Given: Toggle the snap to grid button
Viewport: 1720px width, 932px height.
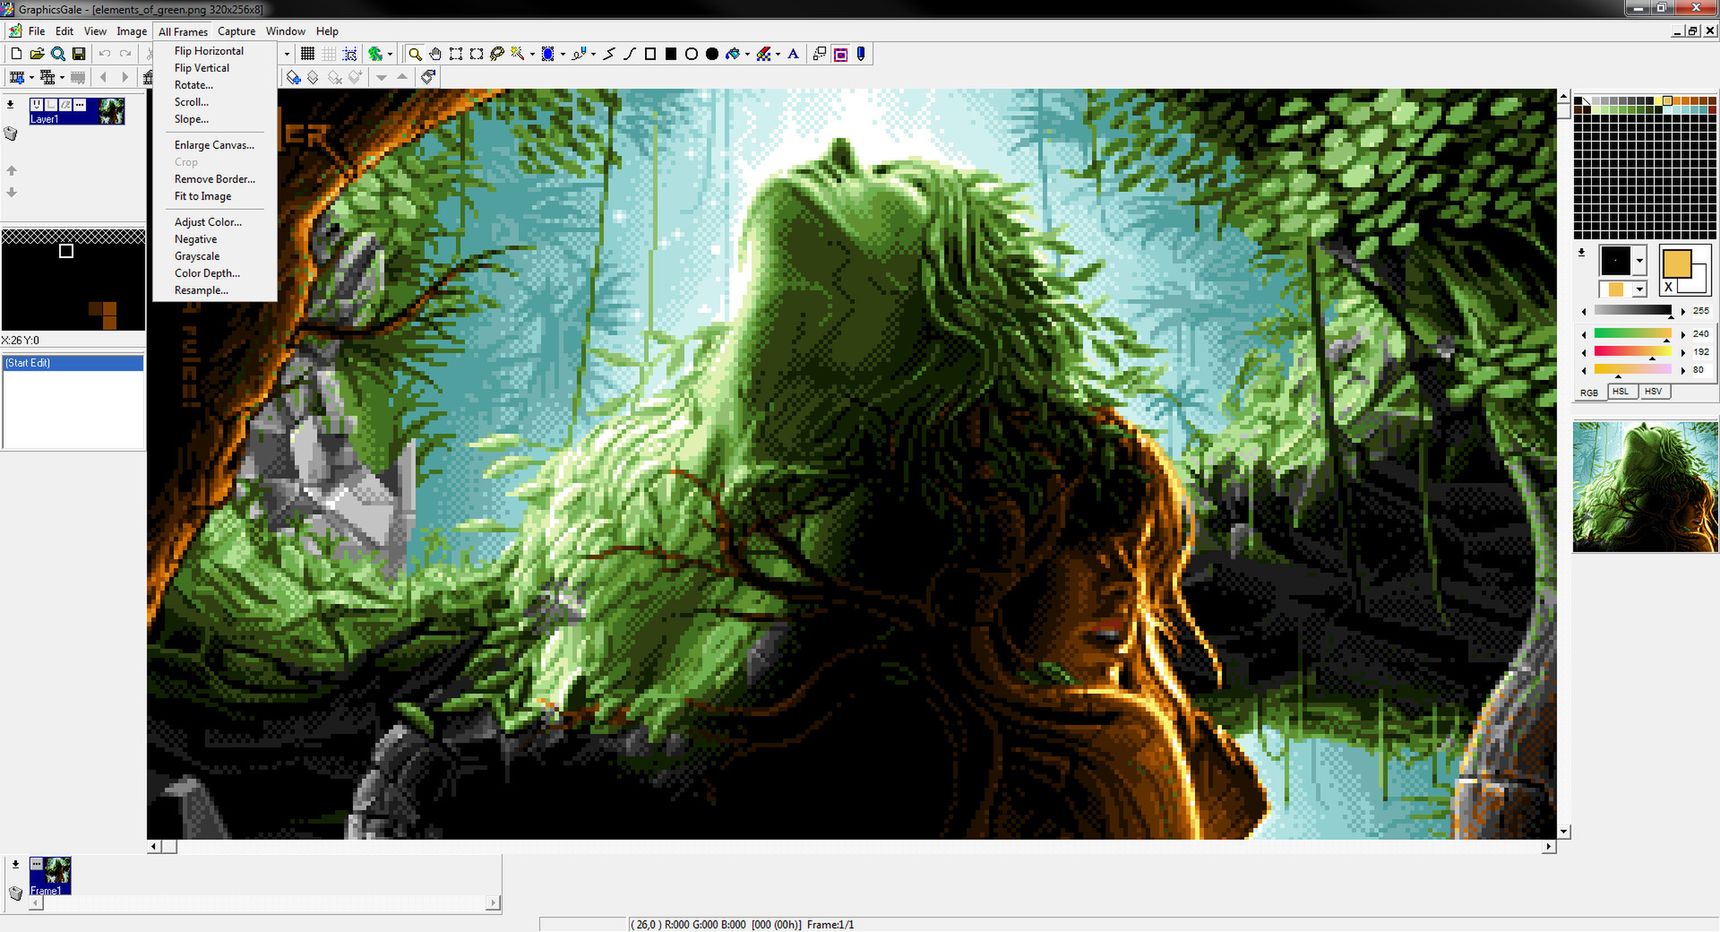Looking at the screenshot, I should (x=350, y=54).
